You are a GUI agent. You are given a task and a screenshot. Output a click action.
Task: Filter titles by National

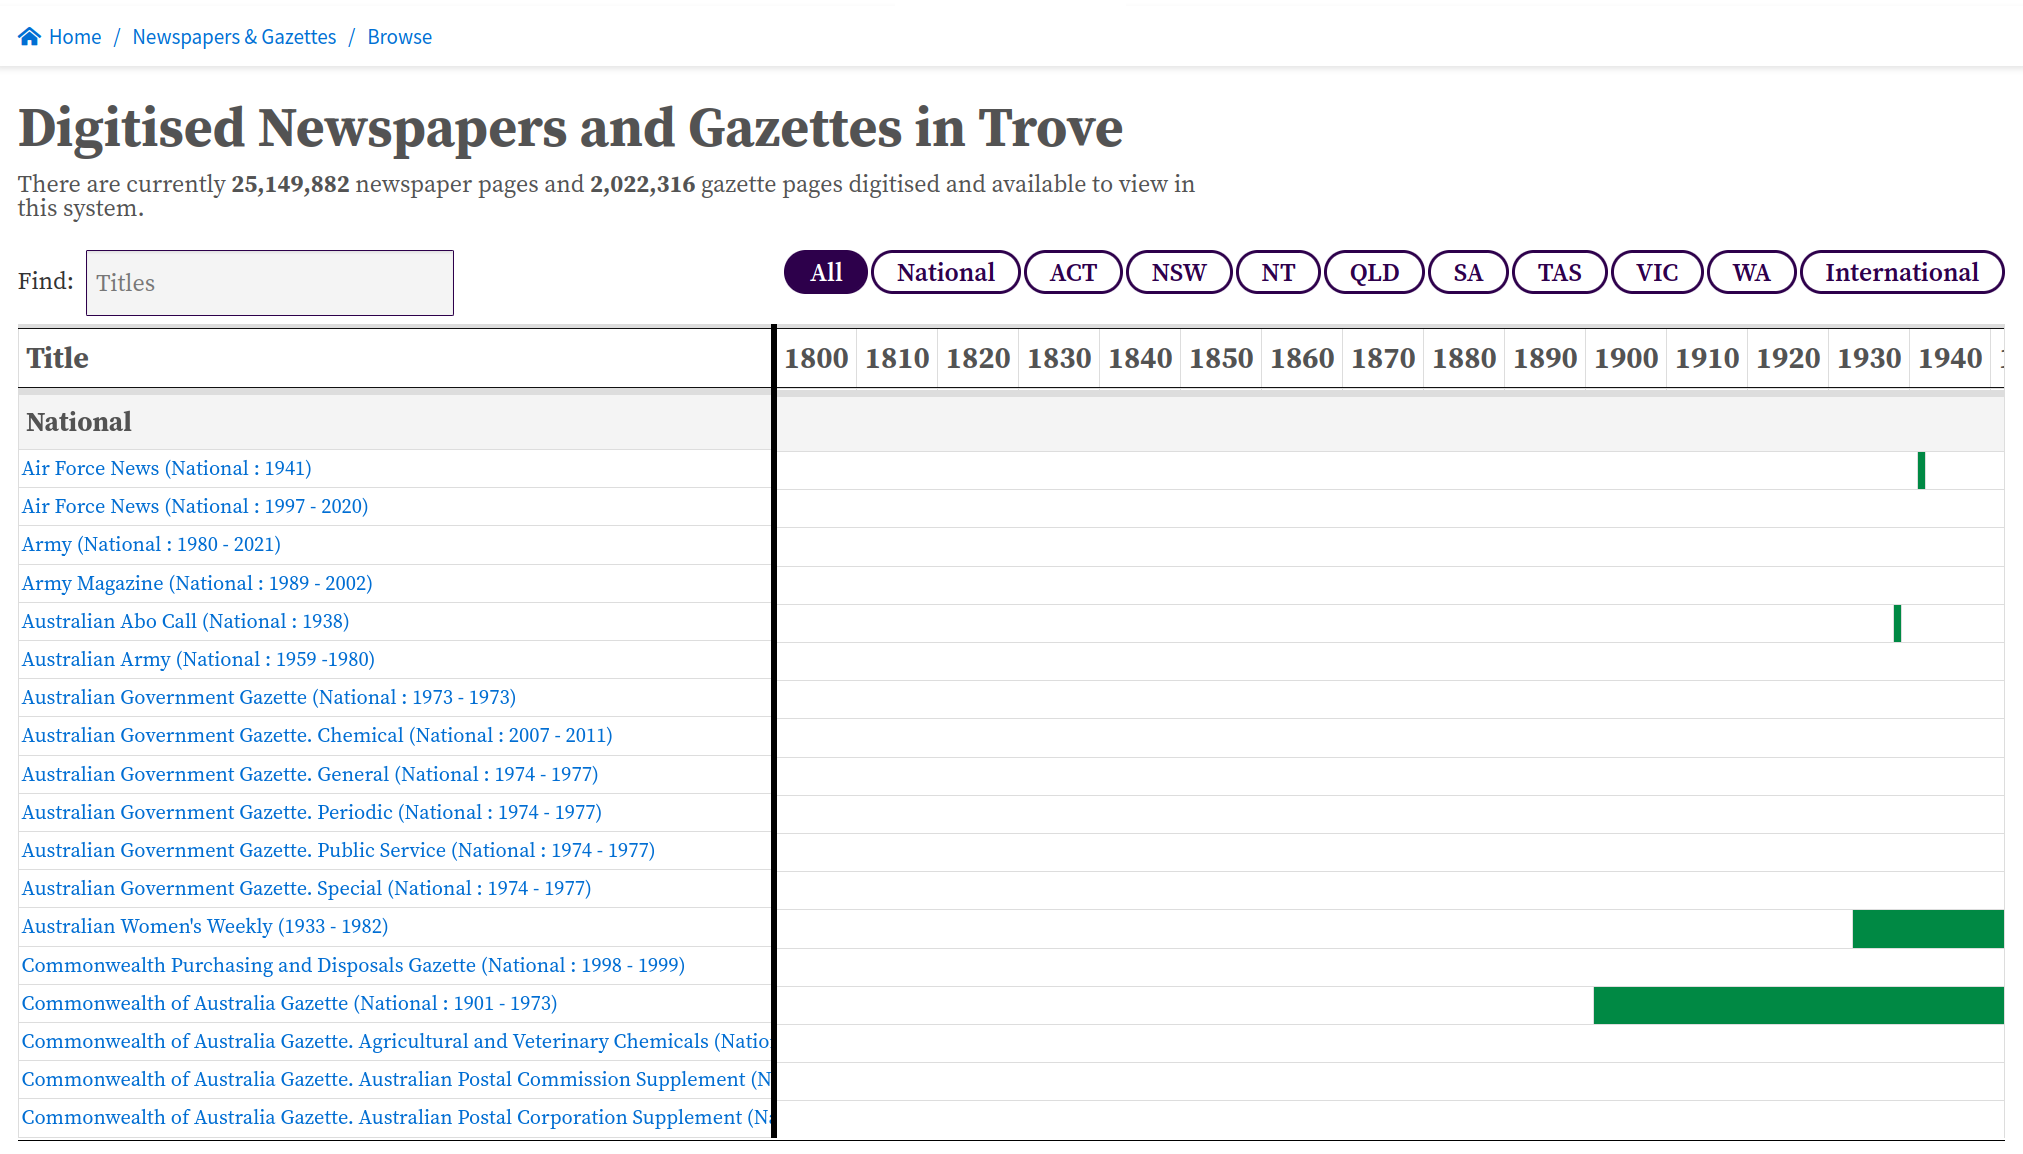pos(946,272)
